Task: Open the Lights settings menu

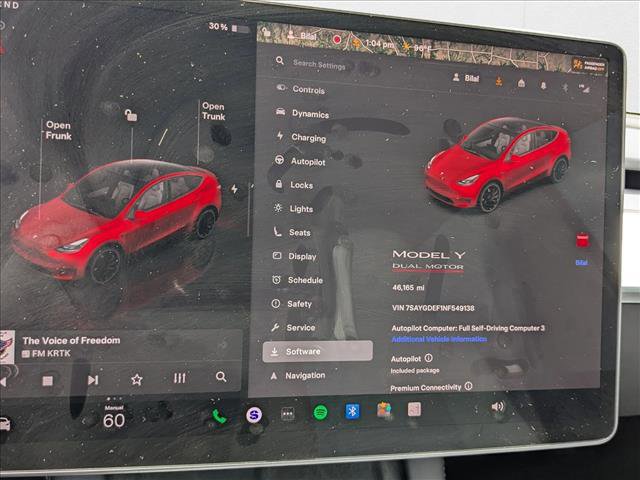Action: [294, 209]
